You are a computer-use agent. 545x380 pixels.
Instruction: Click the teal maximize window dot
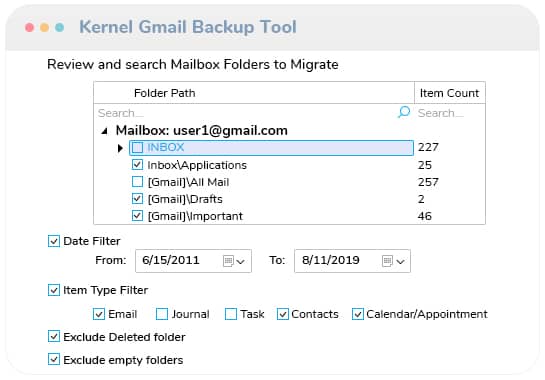(59, 27)
